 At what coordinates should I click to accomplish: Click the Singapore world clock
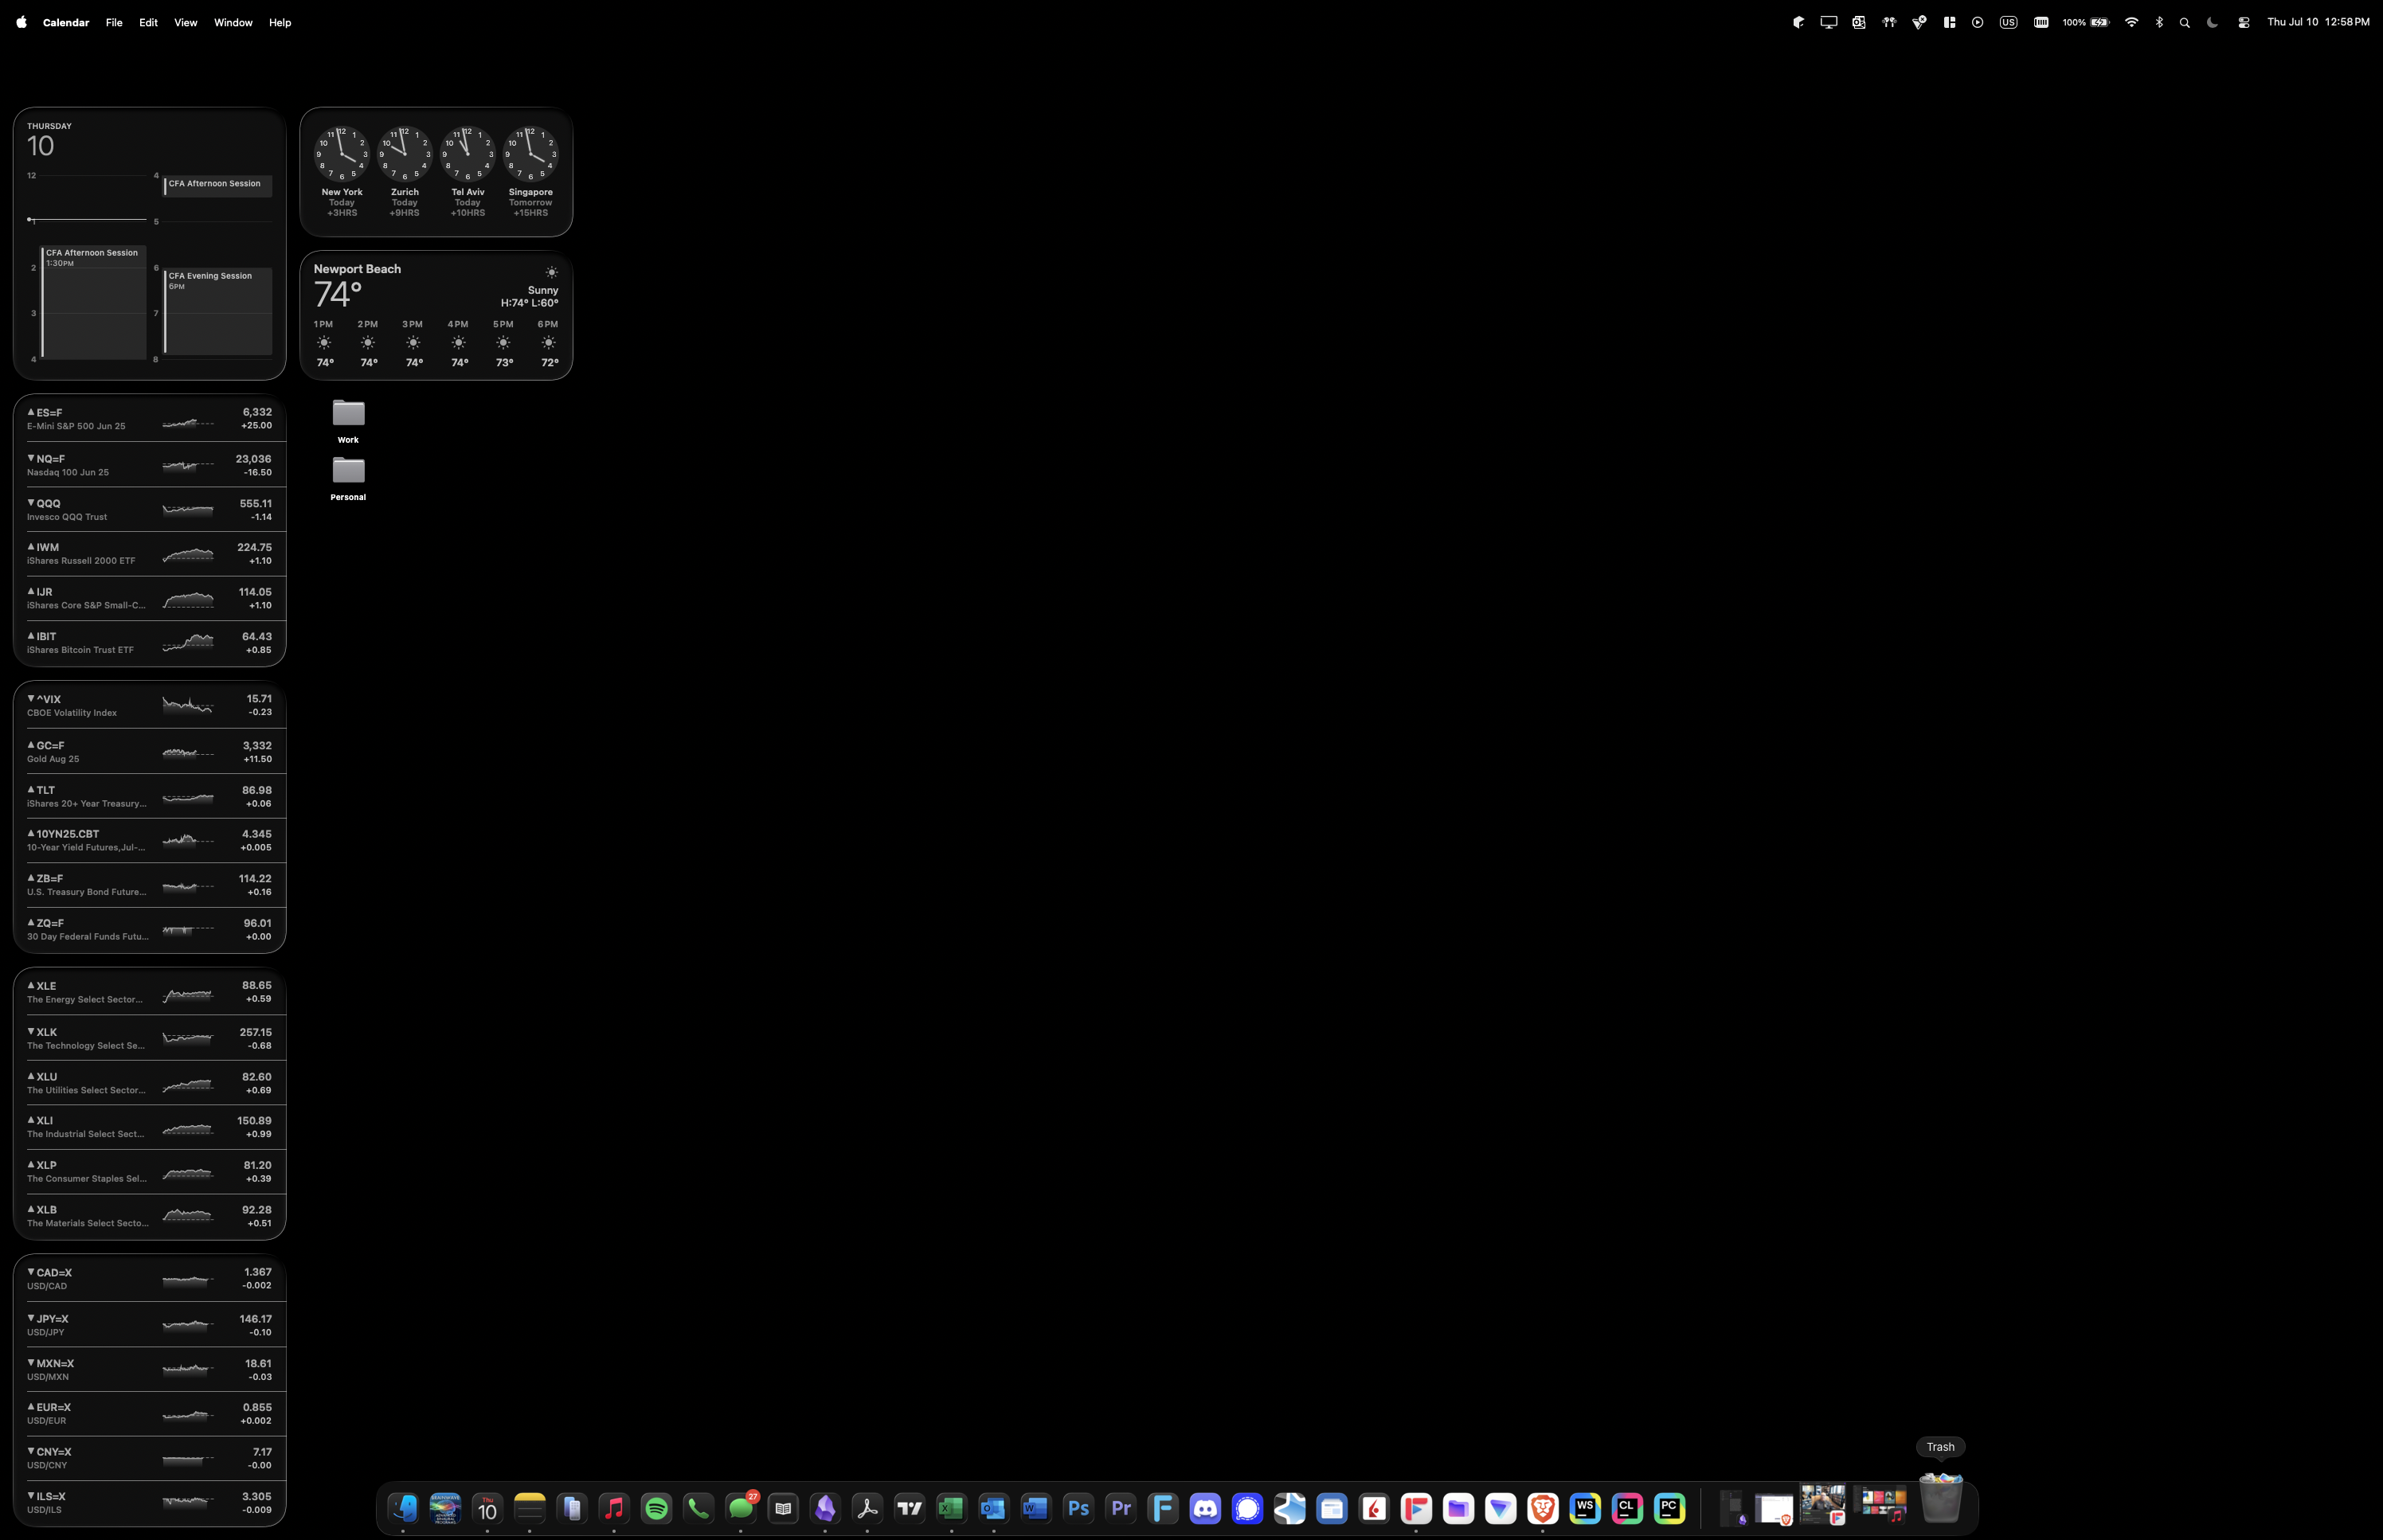531,172
